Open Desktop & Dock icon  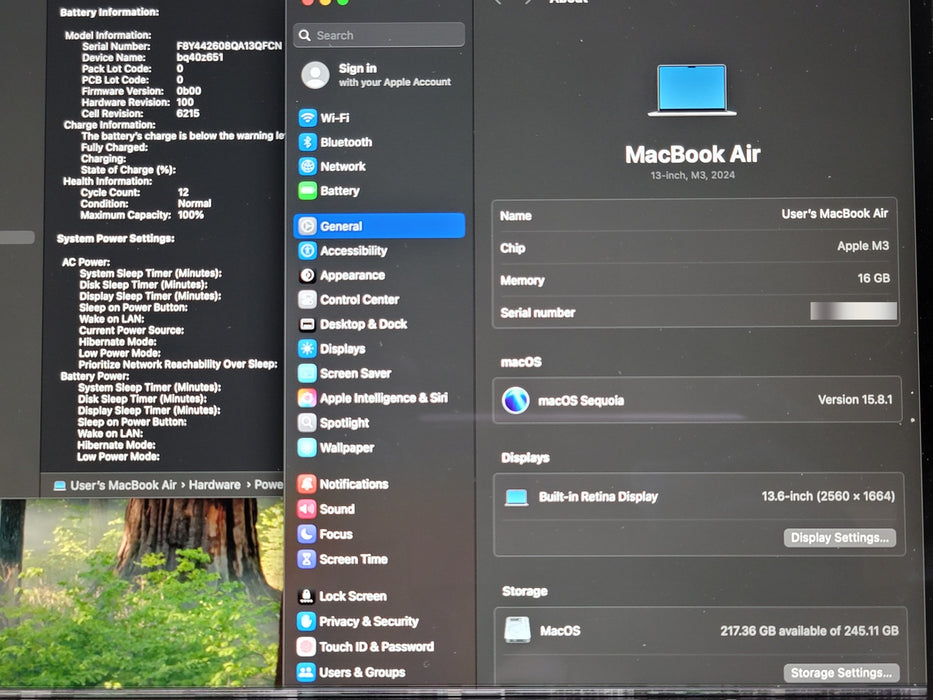point(307,324)
